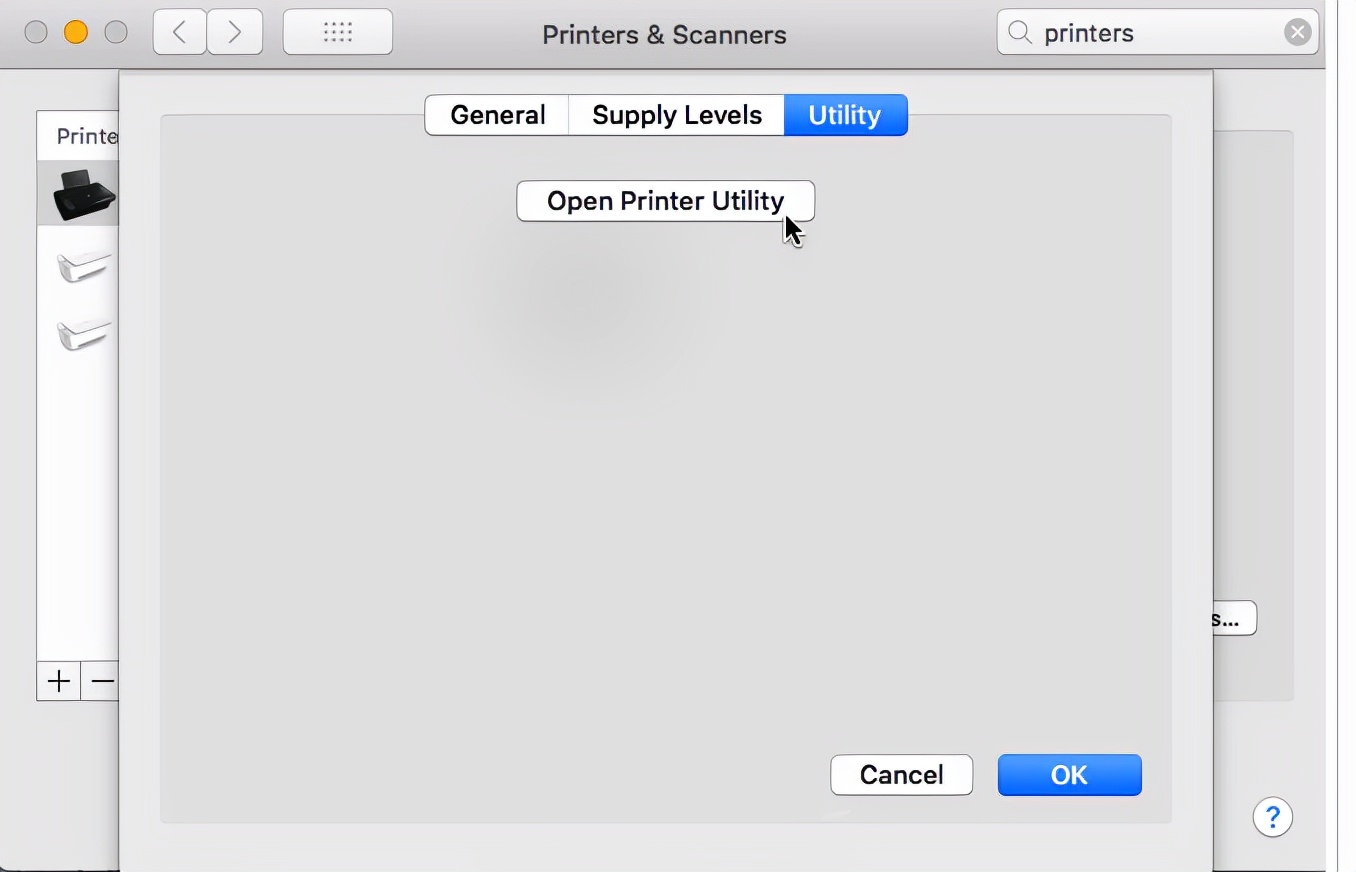Clear the printers search text

1297,33
